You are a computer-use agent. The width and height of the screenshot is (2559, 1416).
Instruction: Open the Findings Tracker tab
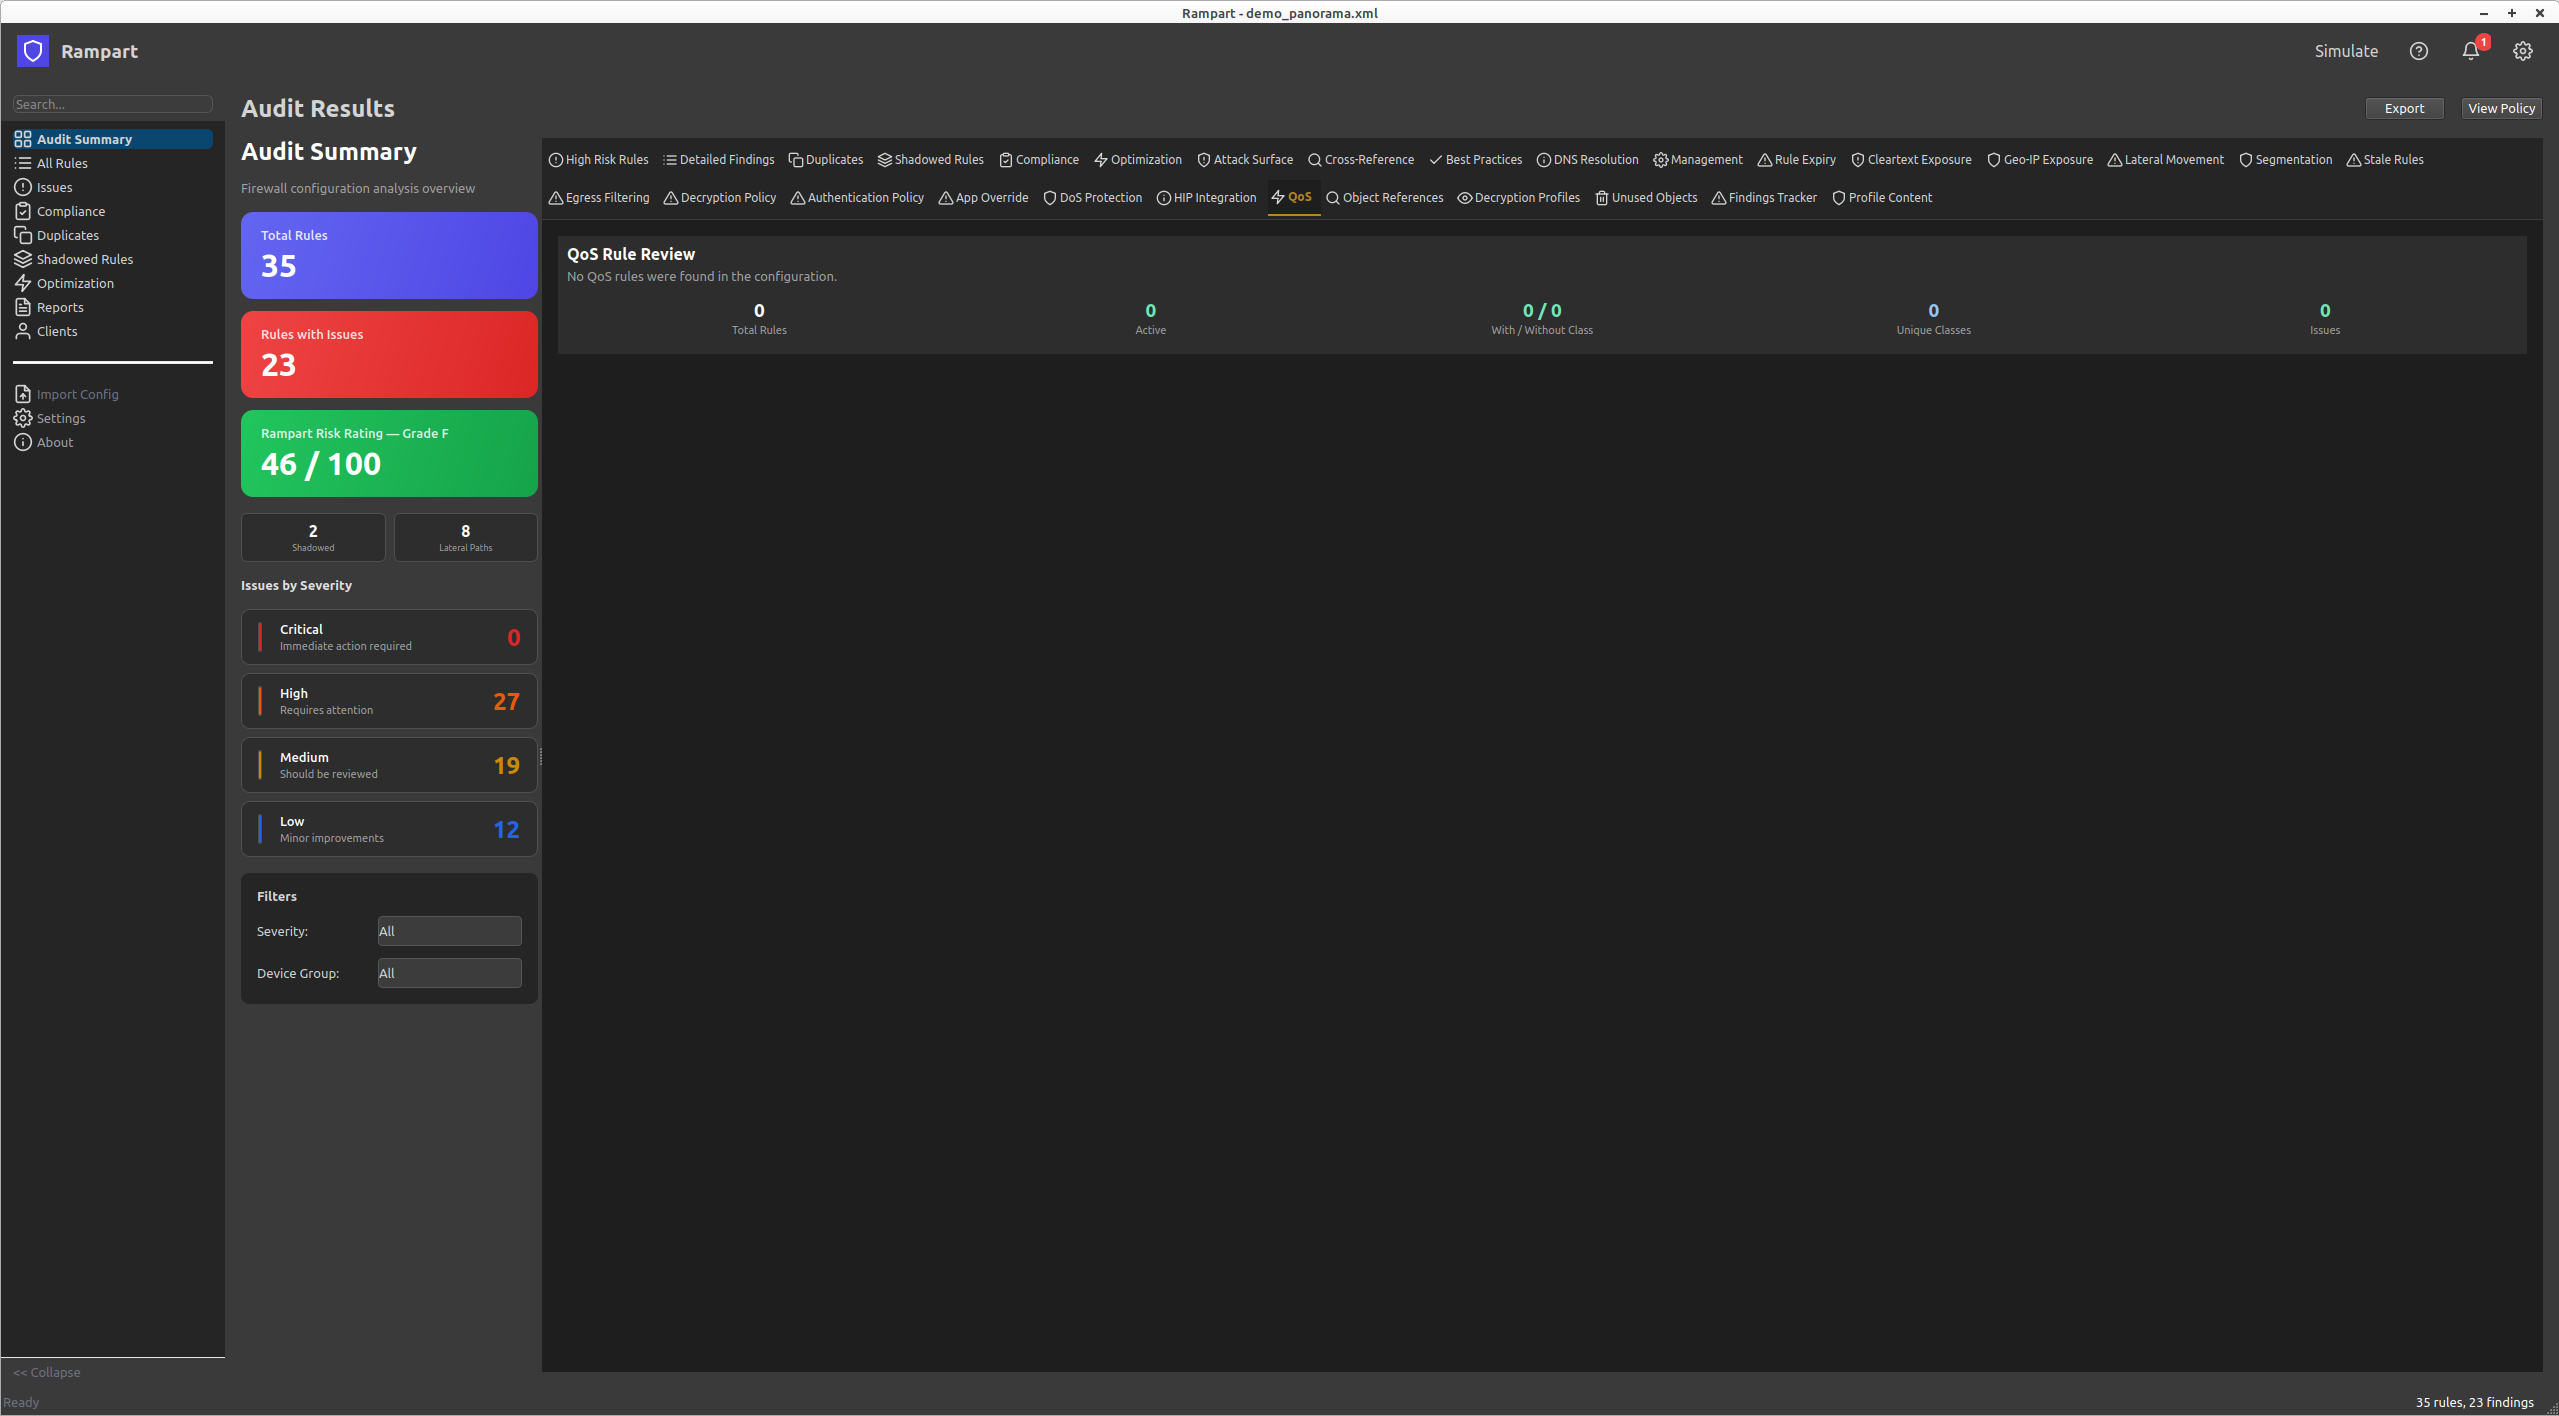[1765, 198]
